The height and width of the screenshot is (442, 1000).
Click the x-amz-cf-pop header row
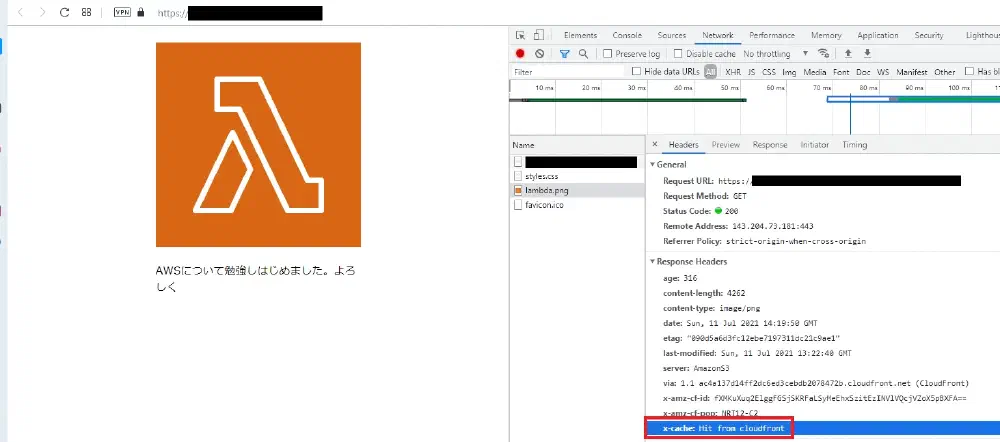[x=710, y=413]
